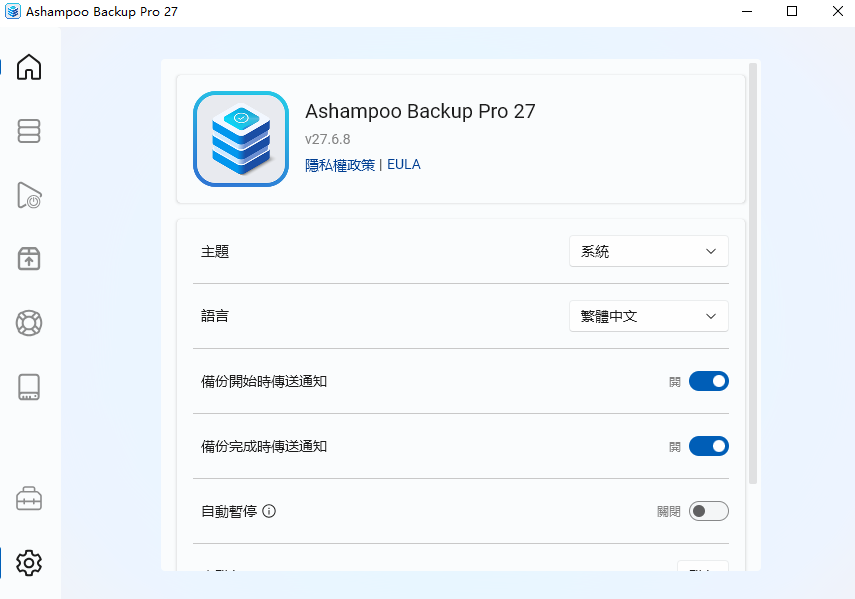Viewport: 855px width, 599px height.
Task: Open the drive icon in the sidebar
Action: [x=29, y=387]
